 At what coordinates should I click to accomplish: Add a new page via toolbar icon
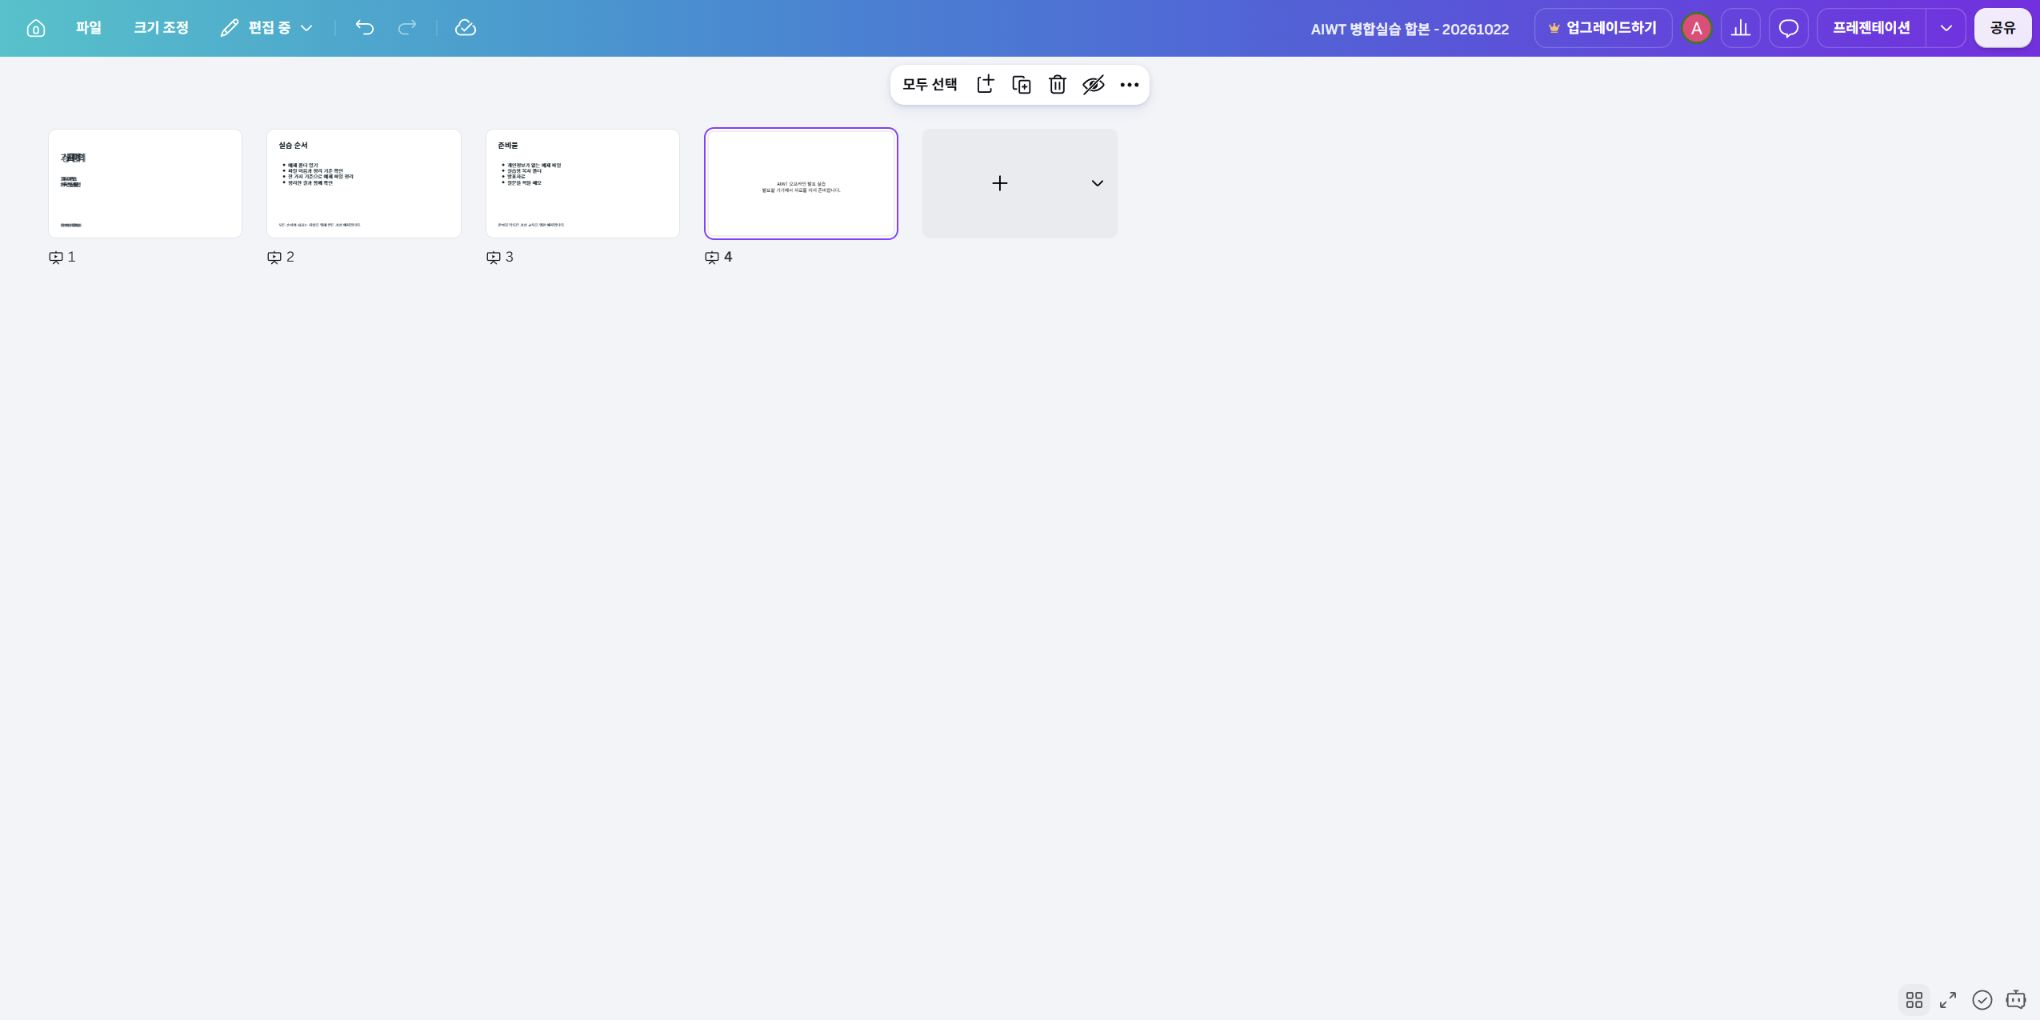click(985, 85)
